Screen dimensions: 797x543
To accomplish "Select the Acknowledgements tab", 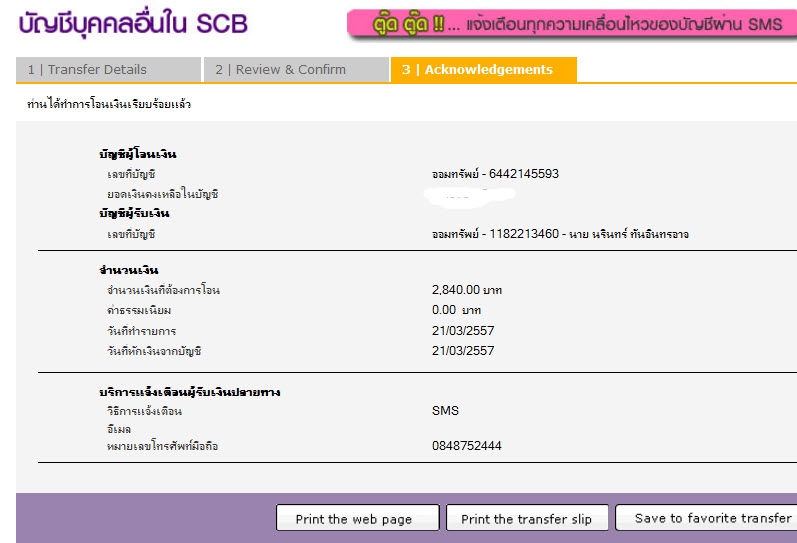I will (x=483, y=70).
